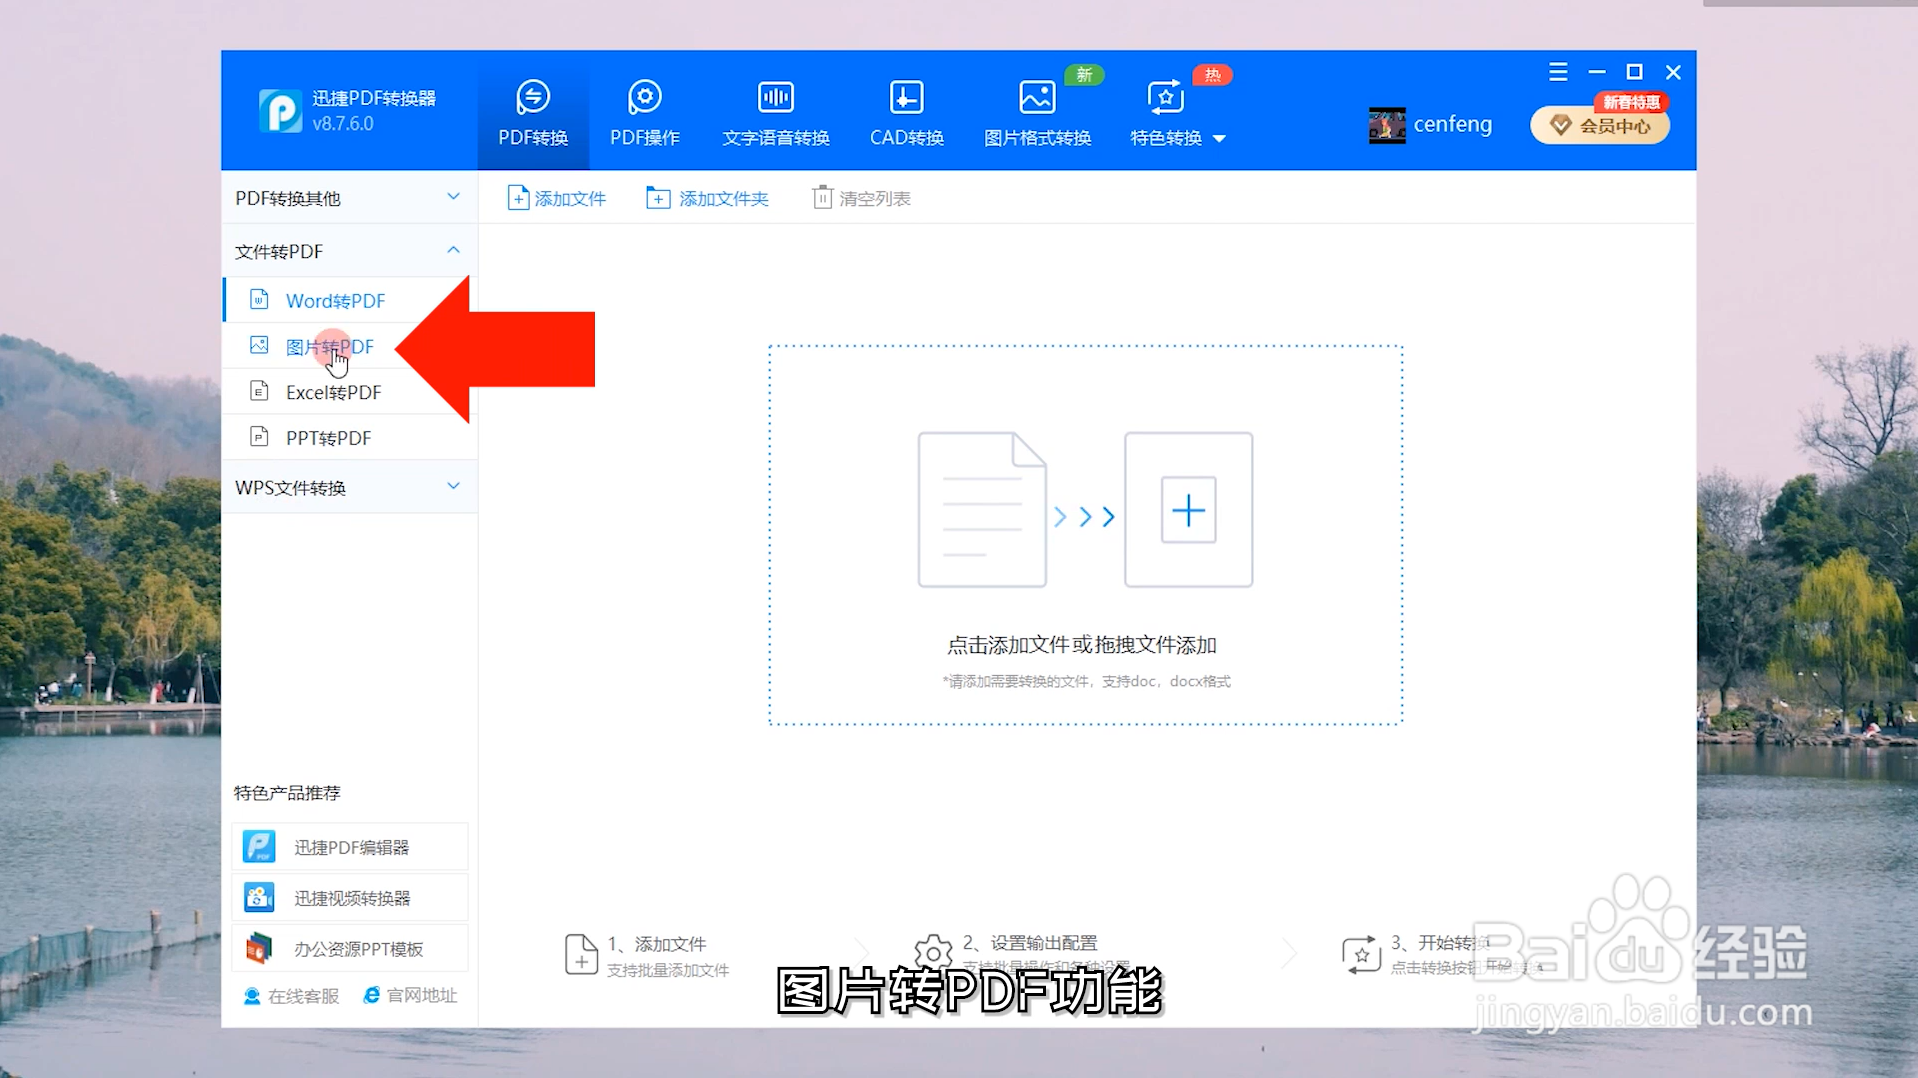Open 办公资源PPT模板
This screenshot has width=1918, height=1078.
tap(349, 947)
